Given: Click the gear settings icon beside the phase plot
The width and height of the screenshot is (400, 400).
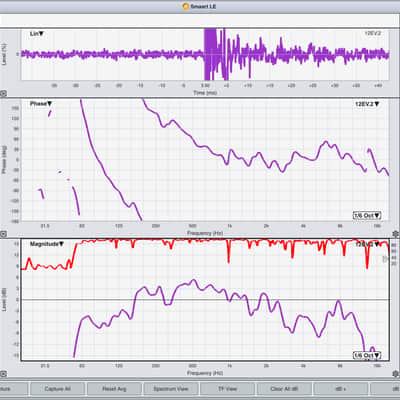Looking at the screenshot, I should (x=396, y=234).
